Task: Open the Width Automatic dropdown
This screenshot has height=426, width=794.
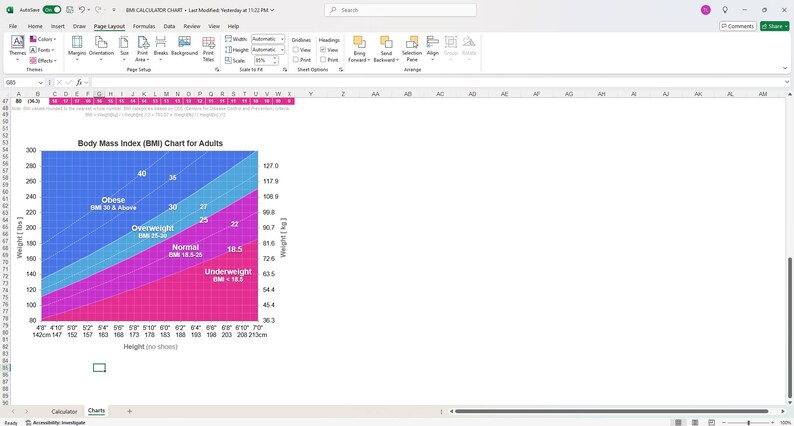Action: (282, 39)
